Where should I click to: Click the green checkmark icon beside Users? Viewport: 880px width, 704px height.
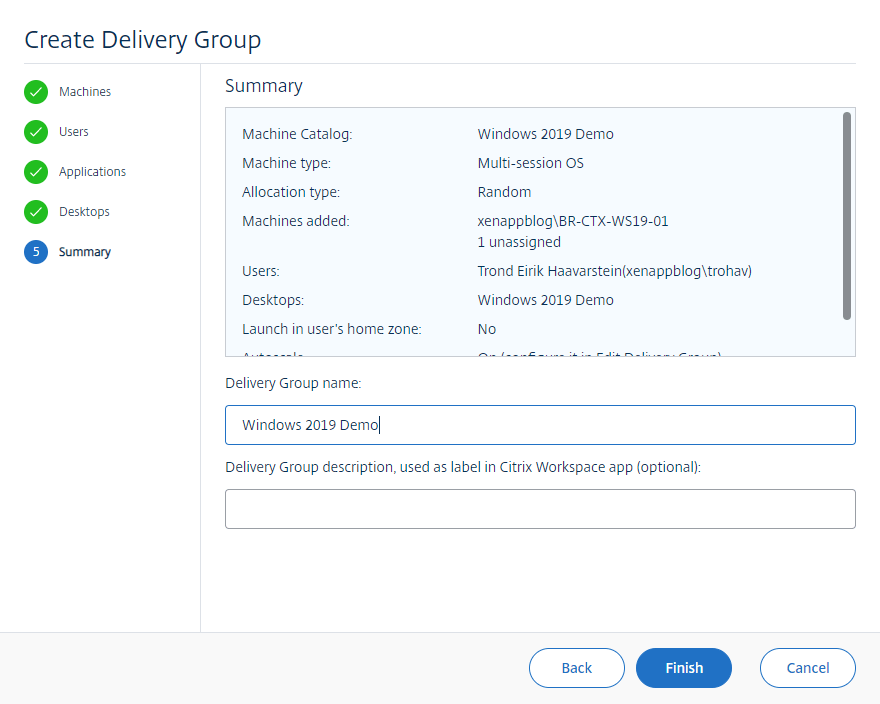point(36,132)
